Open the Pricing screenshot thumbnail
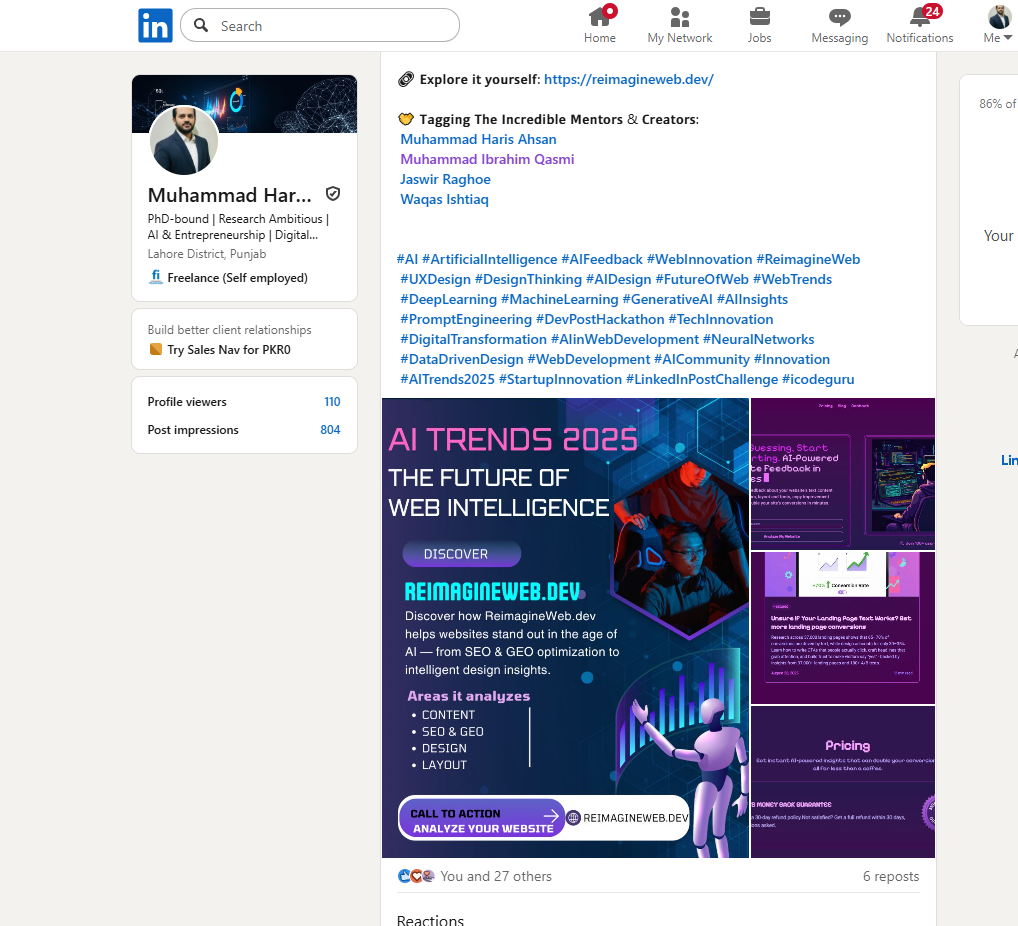Image resolution: width=1018 pixels, height=926 pixels. (x=843, y=782)
